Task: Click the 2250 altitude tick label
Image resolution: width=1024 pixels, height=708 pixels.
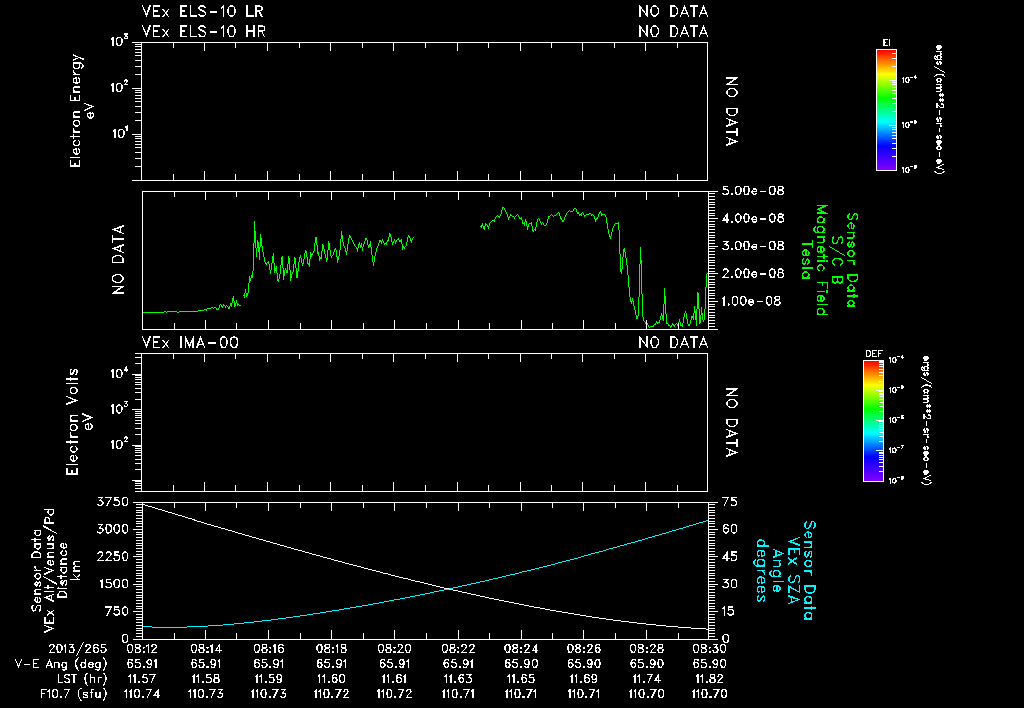Action: pyautogui.click(x=113, y=556)
